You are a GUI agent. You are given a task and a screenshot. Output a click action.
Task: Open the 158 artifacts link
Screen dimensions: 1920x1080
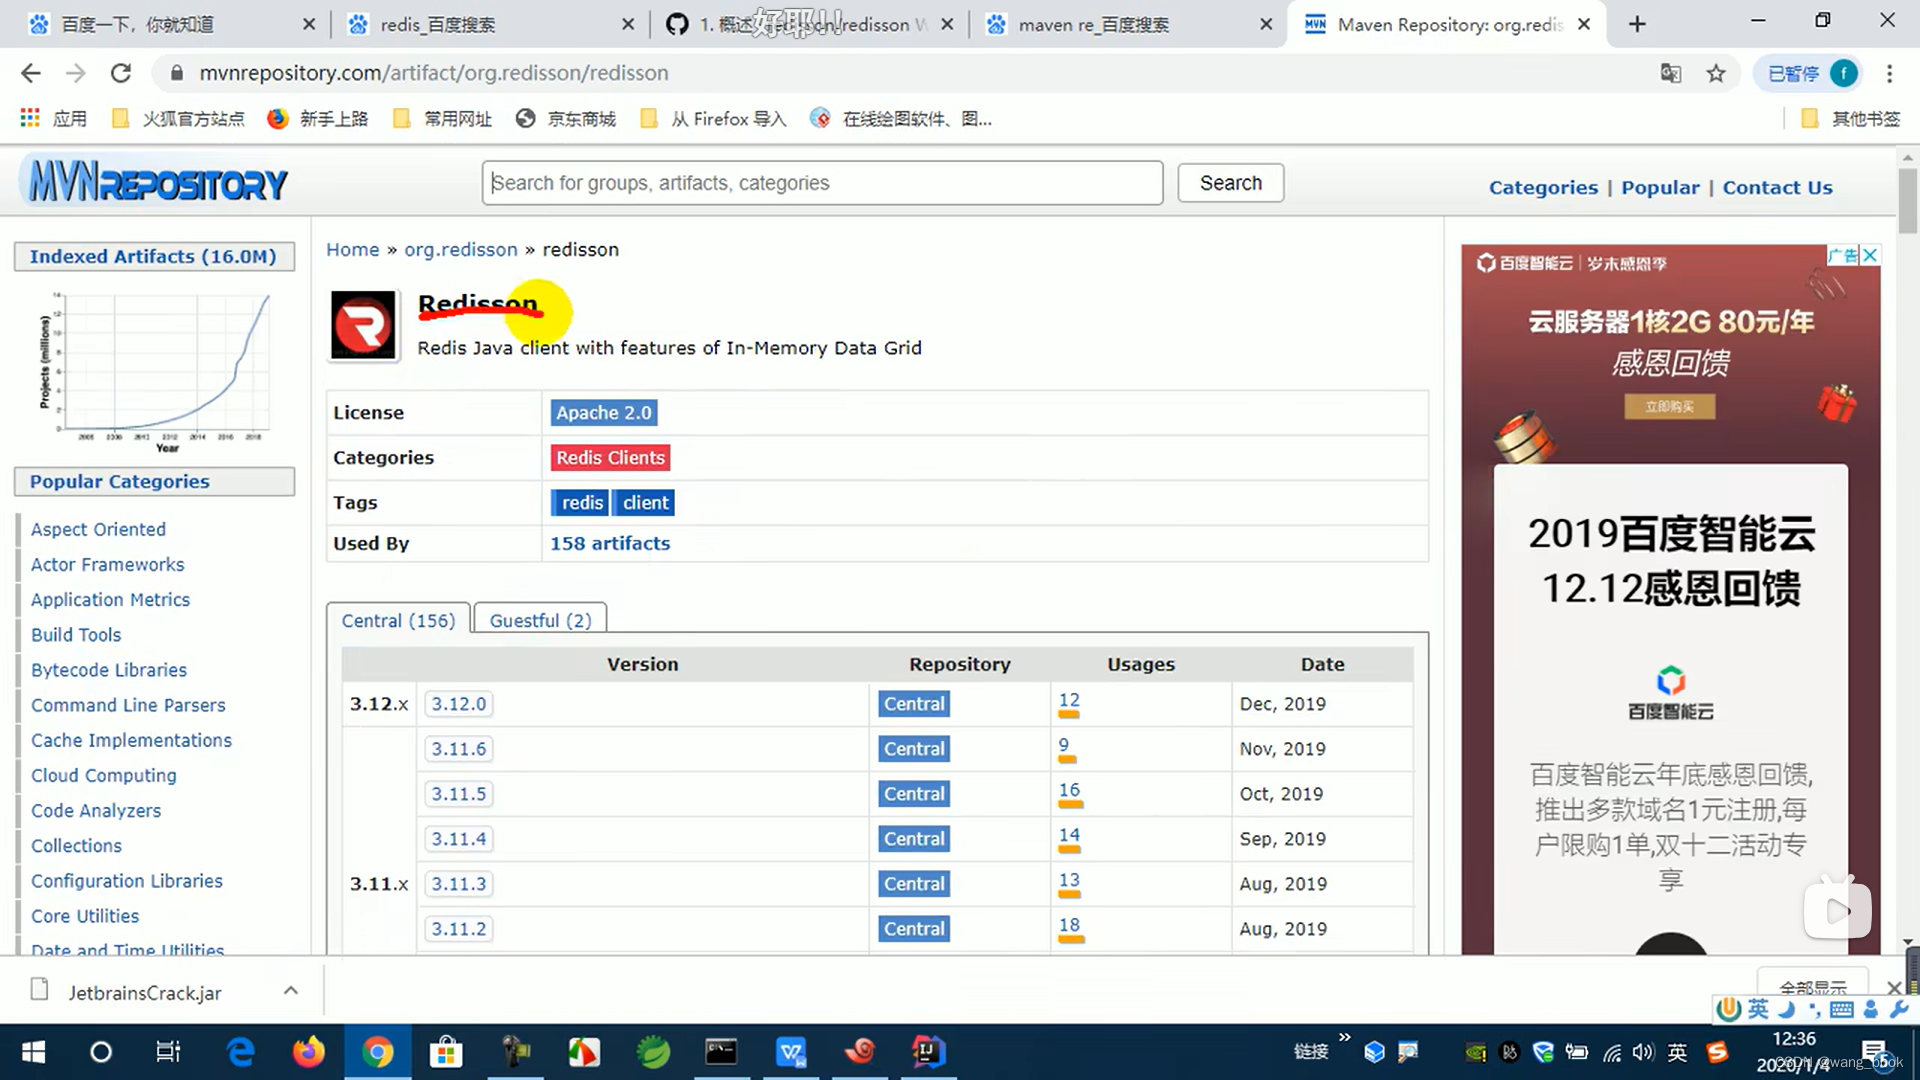610,543
